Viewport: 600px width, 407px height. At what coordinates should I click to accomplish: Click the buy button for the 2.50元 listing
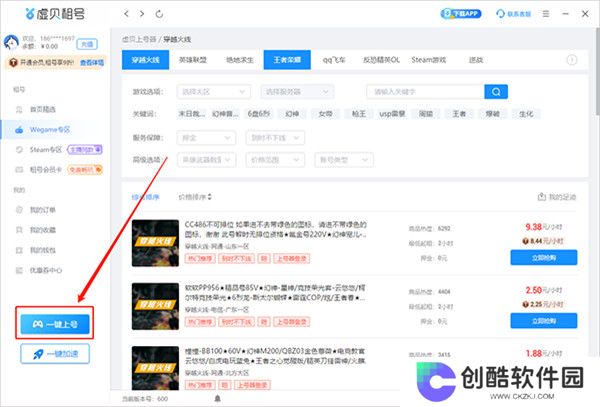544,321
